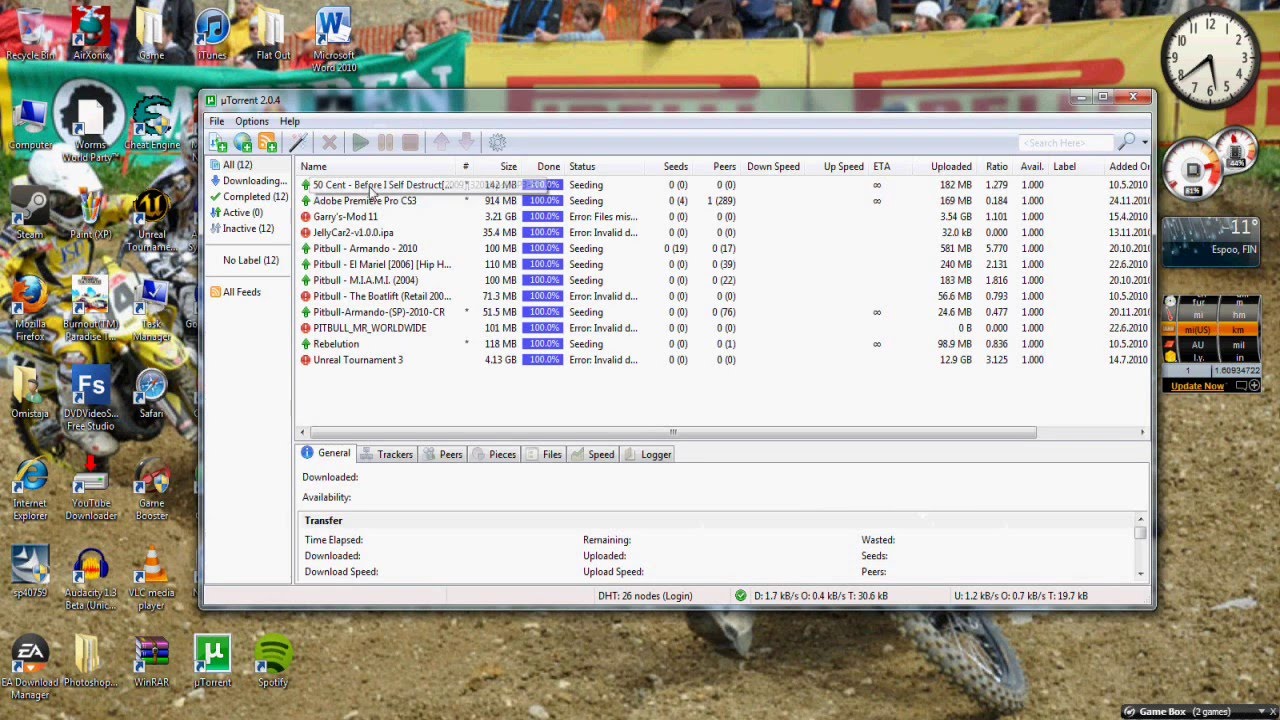The width and height of the screenshot is (1280, 720).
Task: Click DHT: 26 nodes status text
Action: 645,596
